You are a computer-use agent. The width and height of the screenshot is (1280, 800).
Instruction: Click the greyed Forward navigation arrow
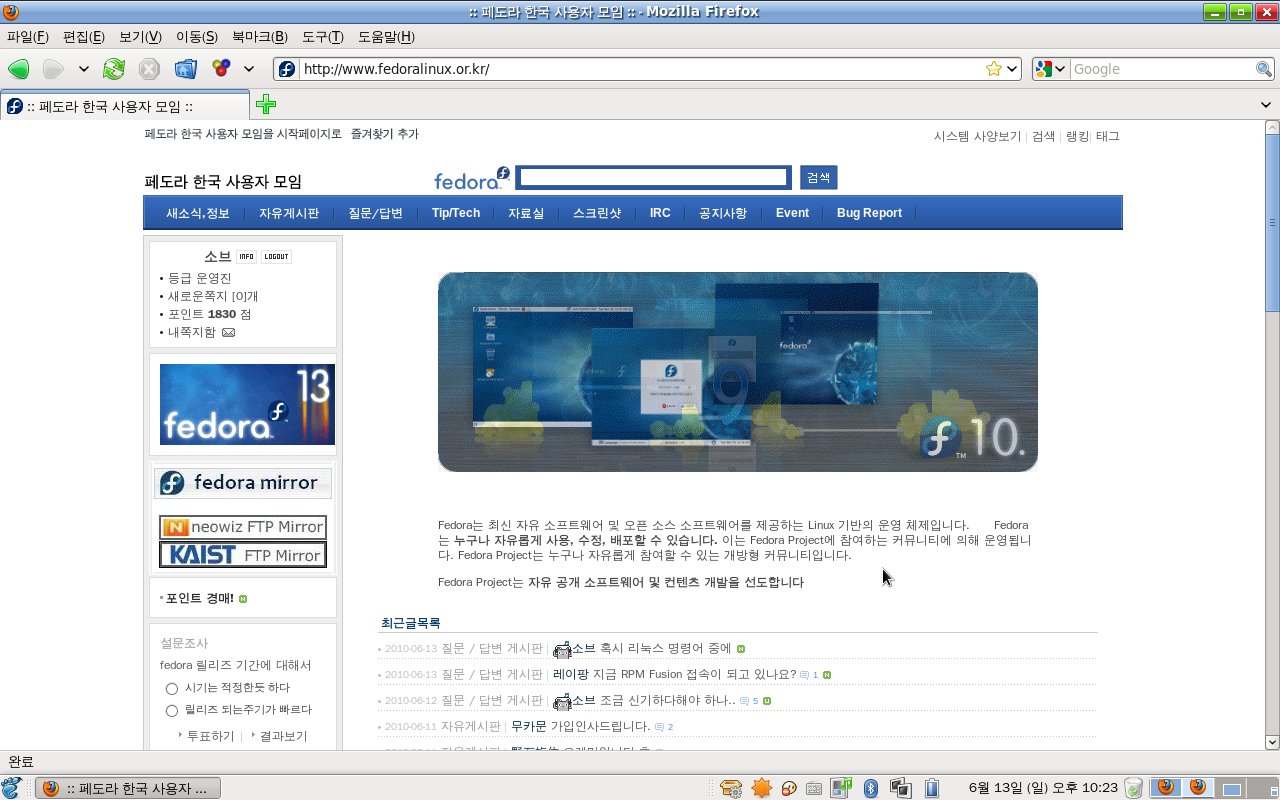point(53,69)
